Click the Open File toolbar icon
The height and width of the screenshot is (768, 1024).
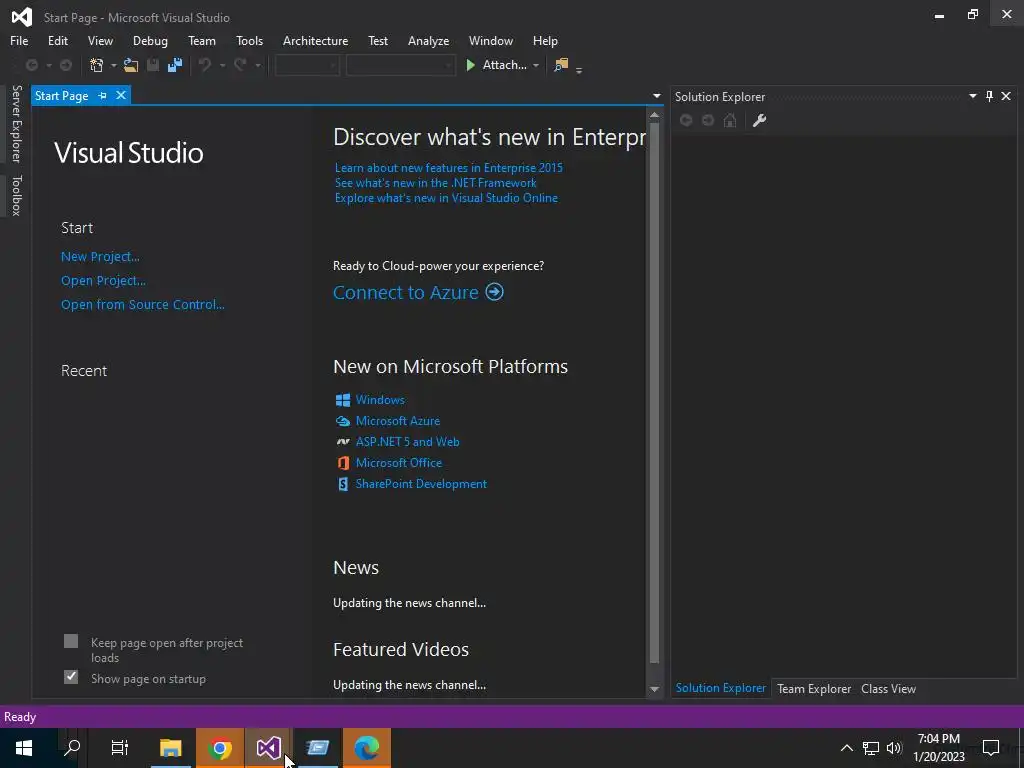[131, 65]
